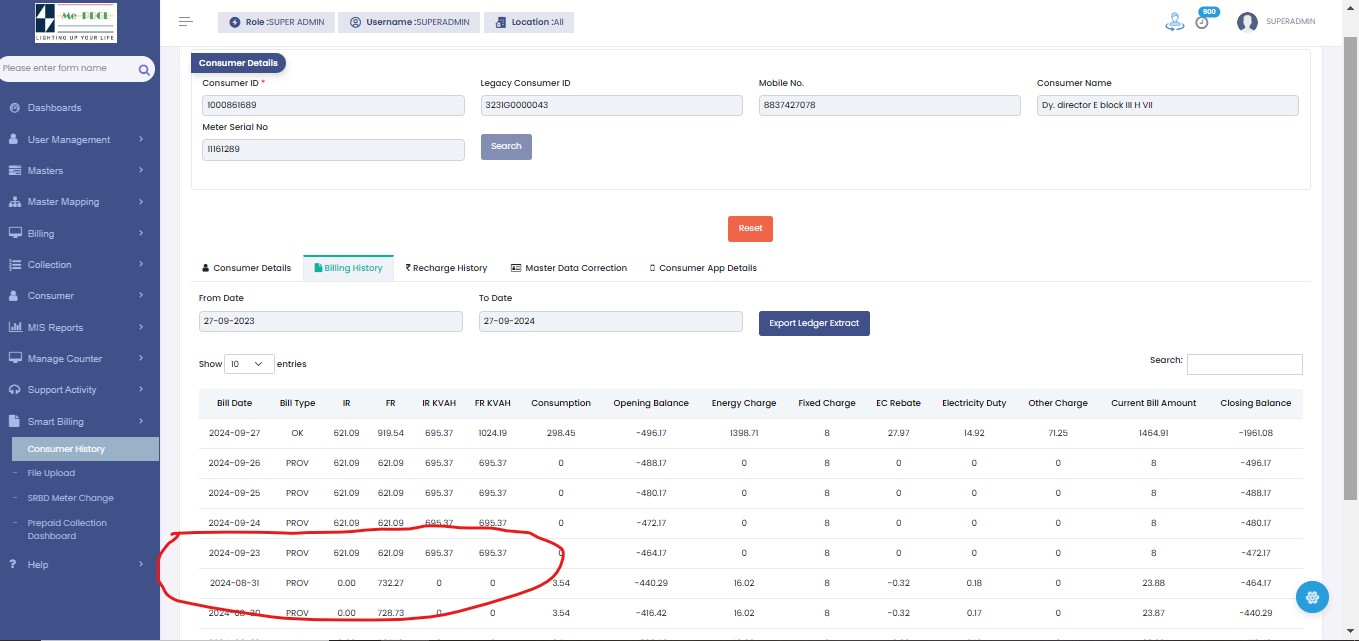Click the Smart Billing document icon
Image resolution: width=1359 pixels, height=641 pixels.
click(x=15, y=422)
